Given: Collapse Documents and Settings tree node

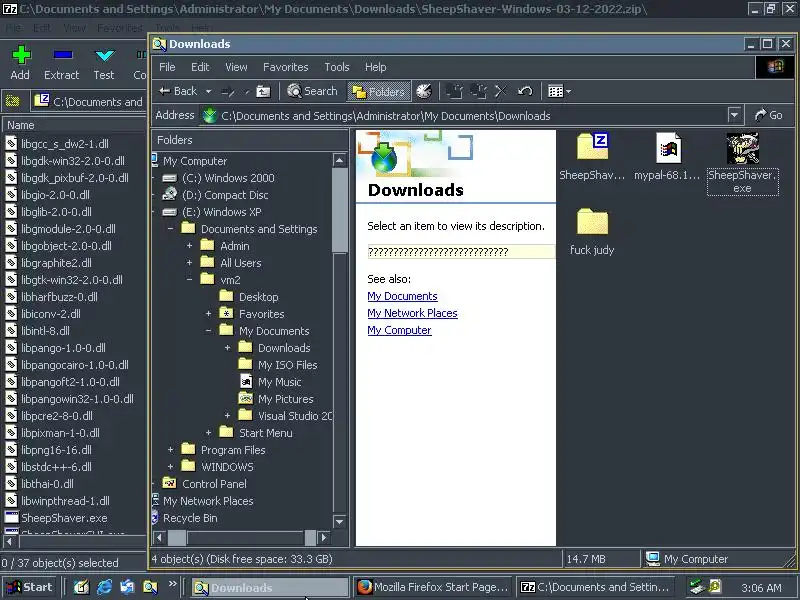Looking at the screenshot, I should click(x=170, y=229).
